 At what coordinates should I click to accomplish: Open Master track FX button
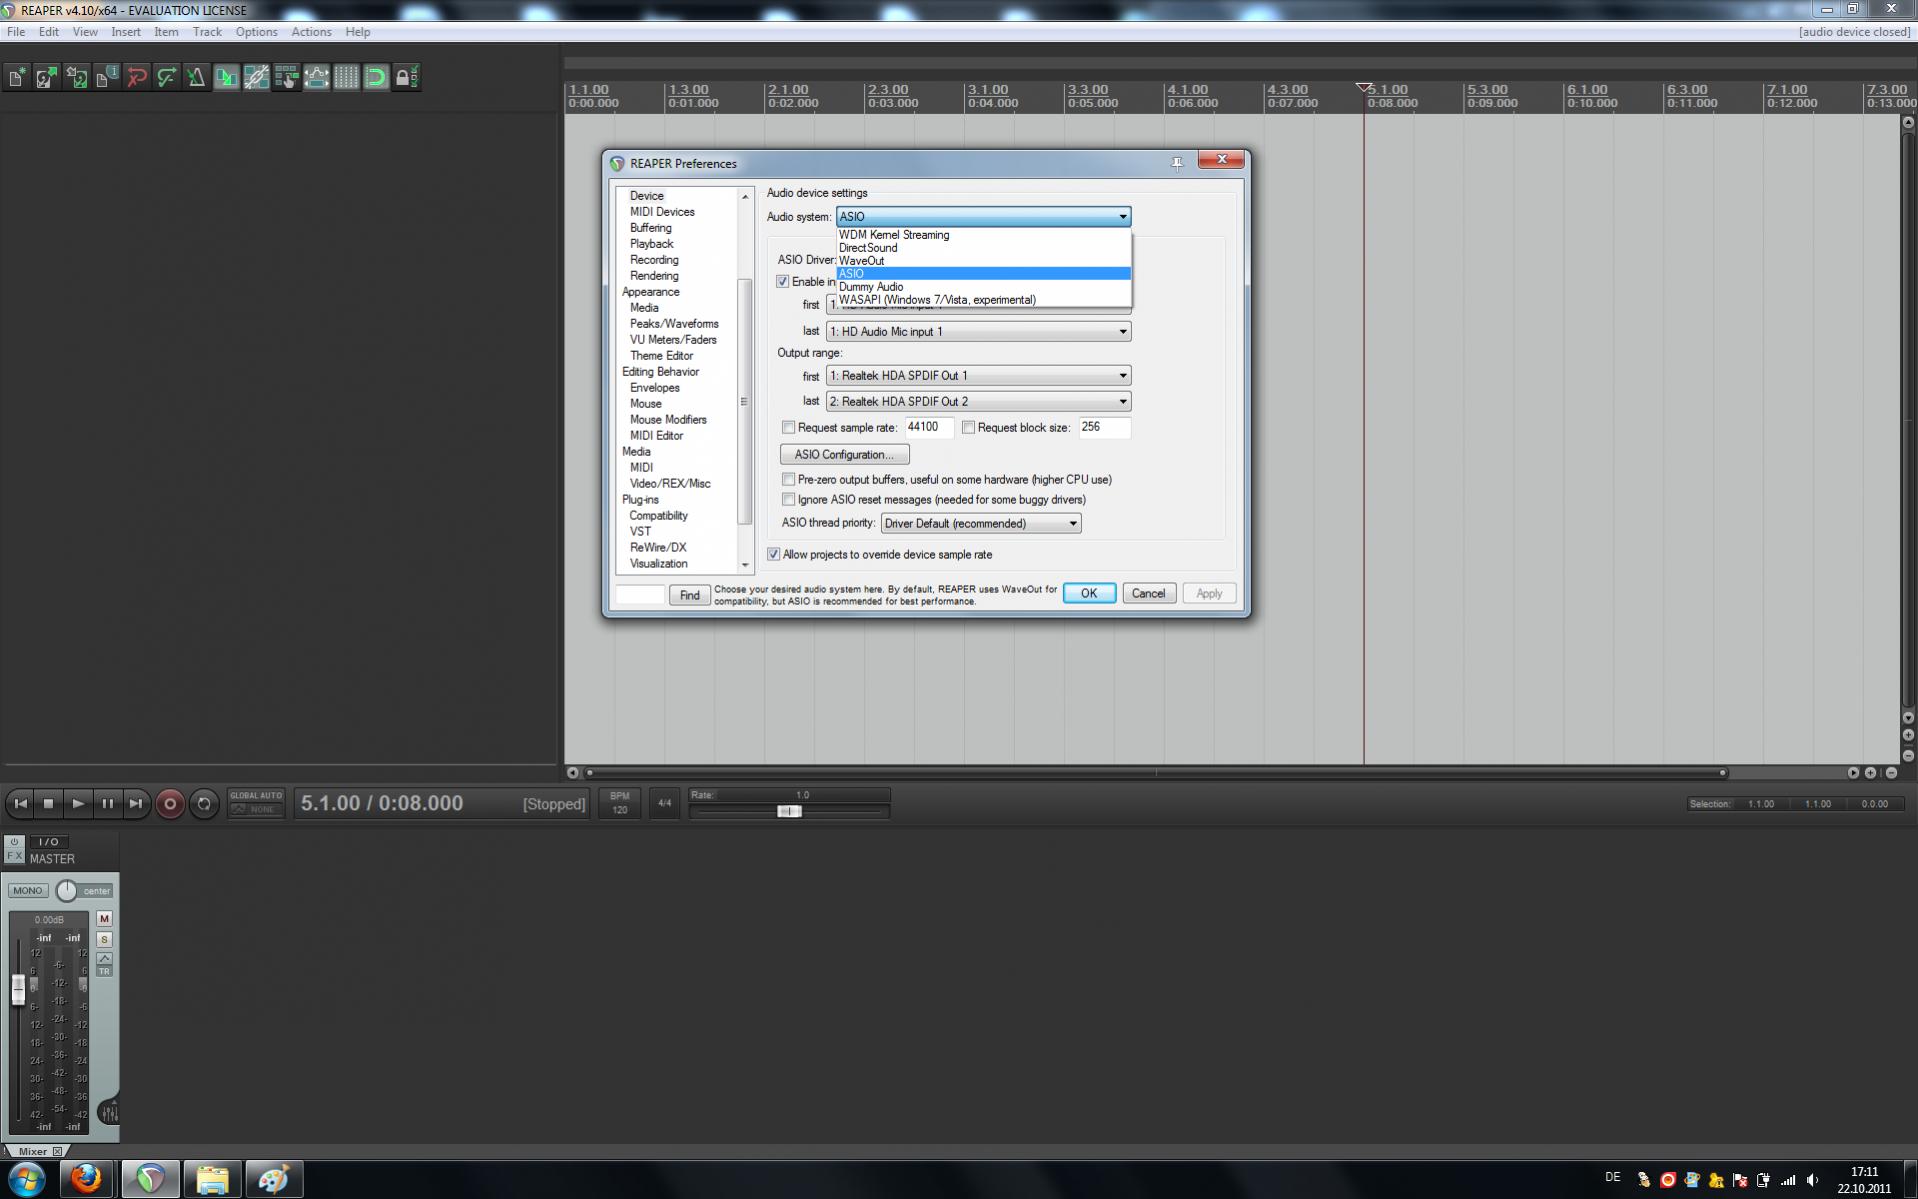pyautogui.click(x=15, y=855)
